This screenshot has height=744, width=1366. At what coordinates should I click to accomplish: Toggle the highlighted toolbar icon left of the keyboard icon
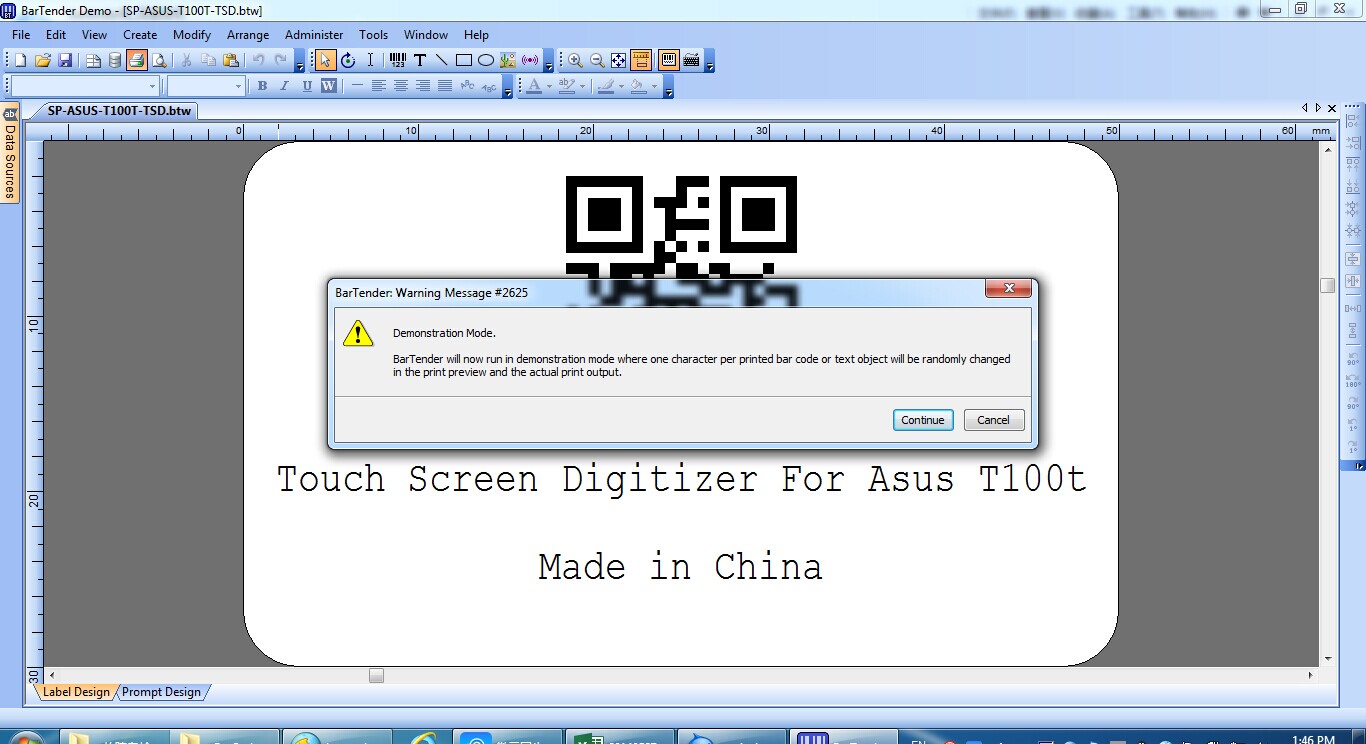point(669,61)
